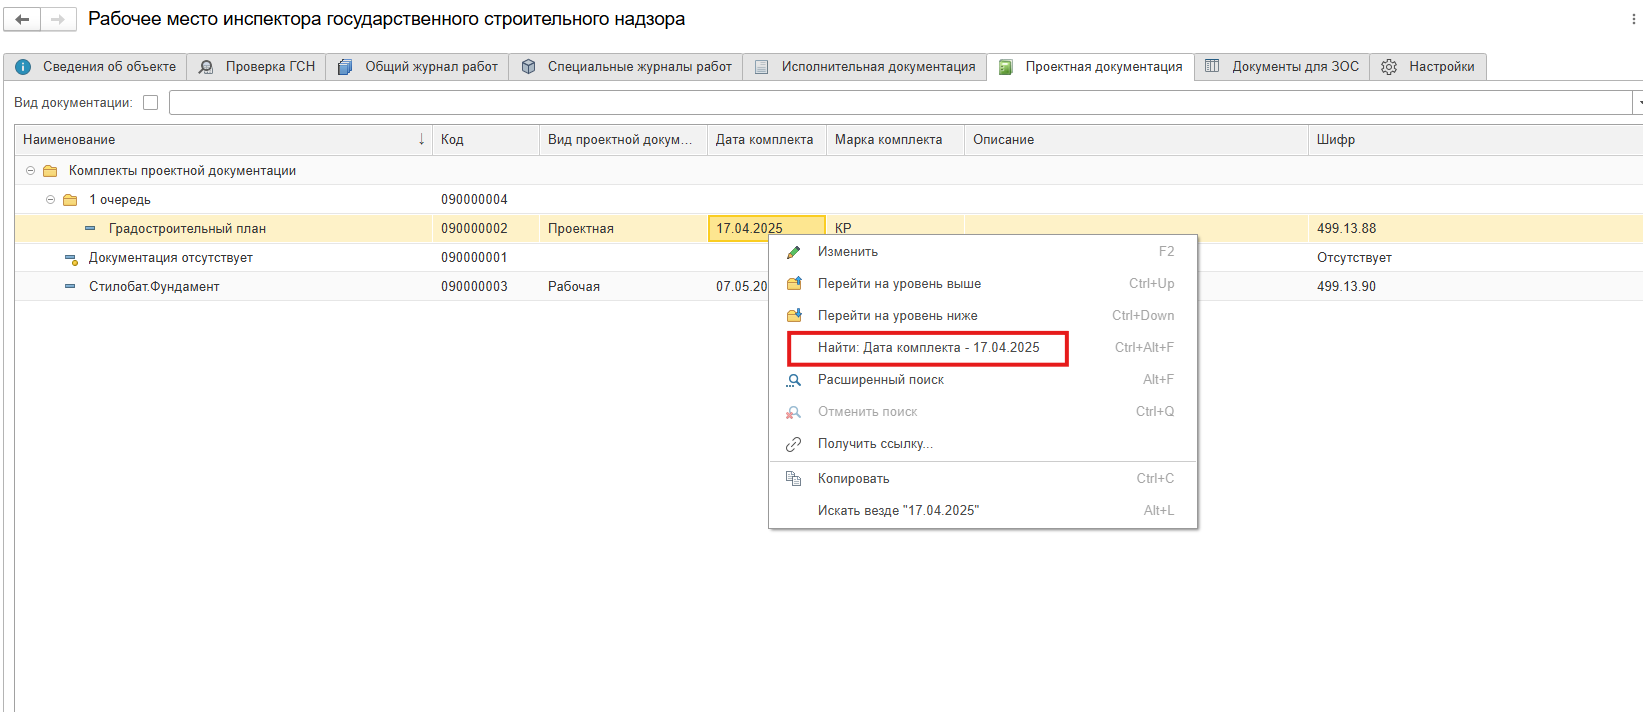The height and width of the screenshot is (712, 1643).
Task: Sort by the Наименование column header
Action: 222,140
